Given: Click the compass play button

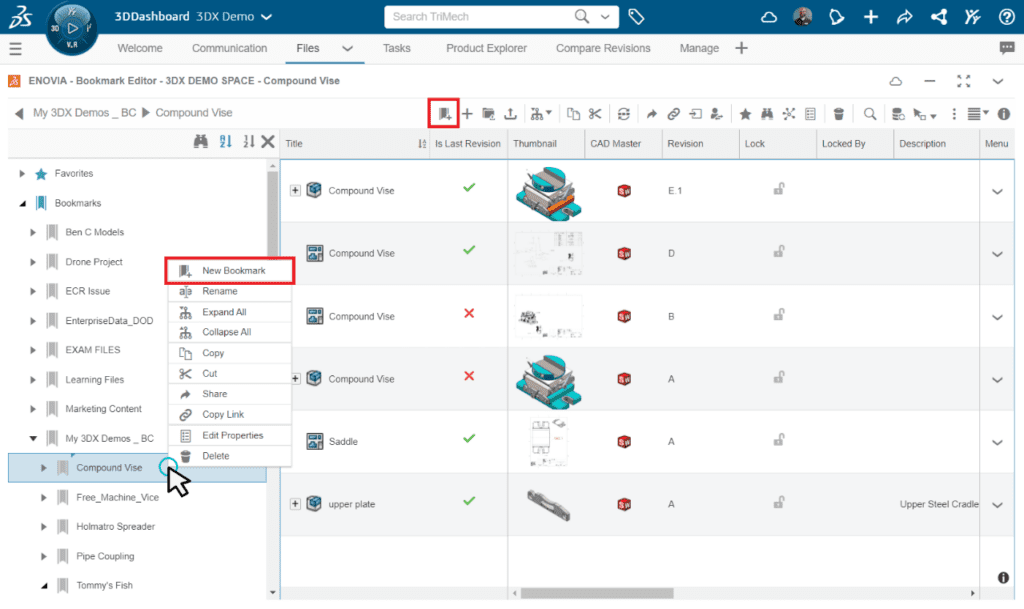Looking at the screenshot, I should [x=72, y=28].
